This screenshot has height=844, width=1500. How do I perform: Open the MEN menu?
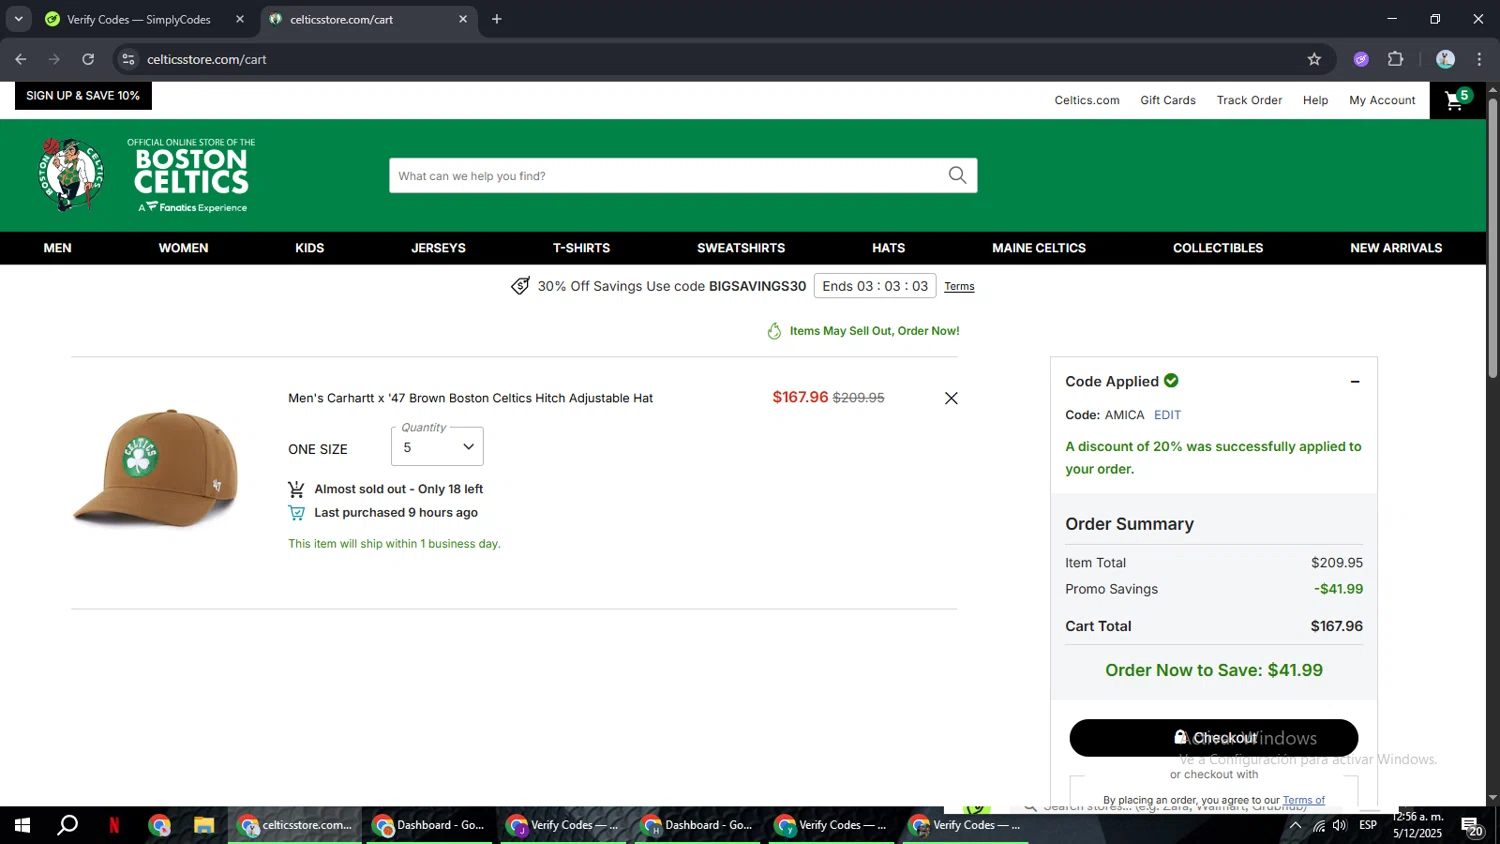[57, 248]
